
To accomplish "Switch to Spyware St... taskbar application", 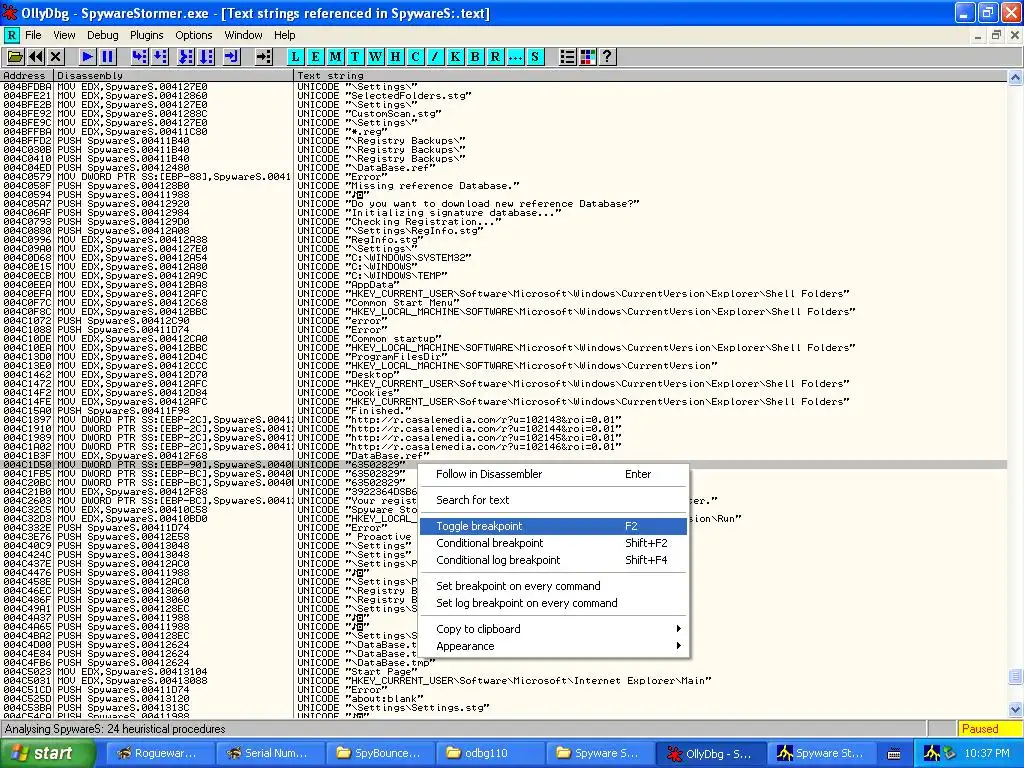I will click(822, 754).
